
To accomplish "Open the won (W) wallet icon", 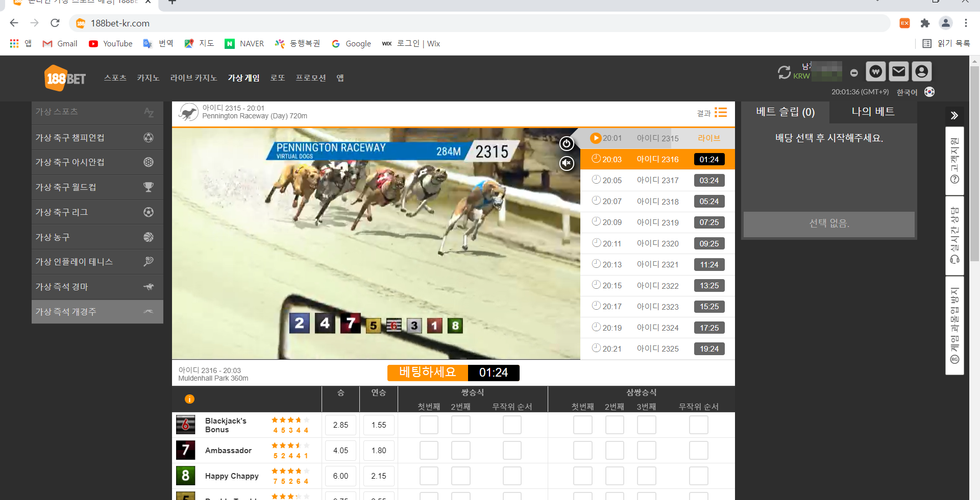I will click(x=876, y=72).
